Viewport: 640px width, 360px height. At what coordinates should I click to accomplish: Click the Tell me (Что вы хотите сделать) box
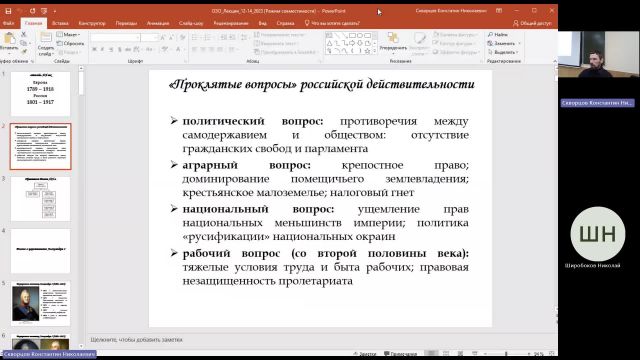(x=332, y=23)
